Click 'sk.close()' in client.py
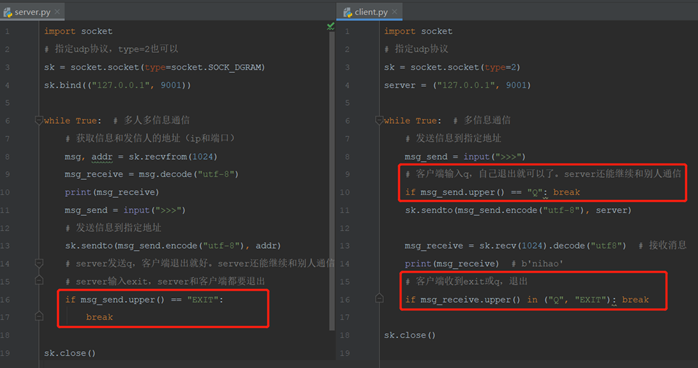This screenshot has width=698, height=368. [x=410, y=335]
